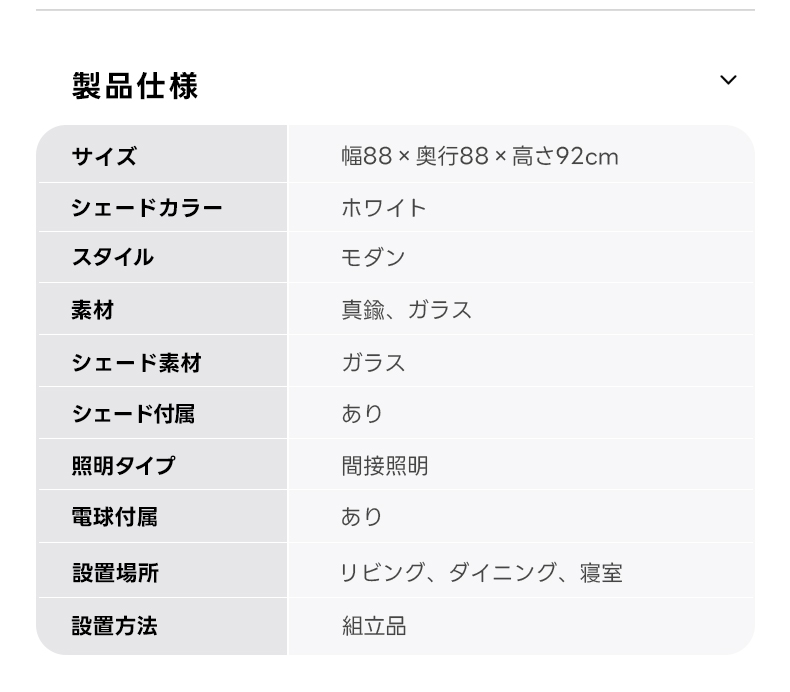Select the スタイル row label
790x692 pixels.
113,257
